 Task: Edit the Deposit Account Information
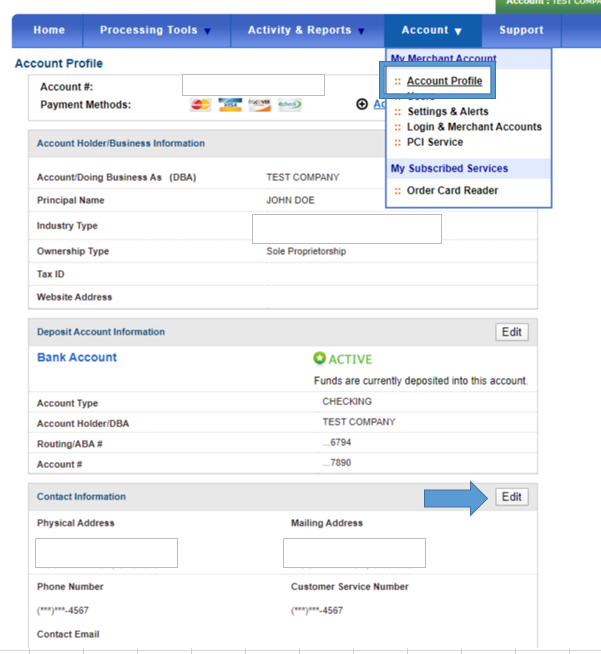512,332
